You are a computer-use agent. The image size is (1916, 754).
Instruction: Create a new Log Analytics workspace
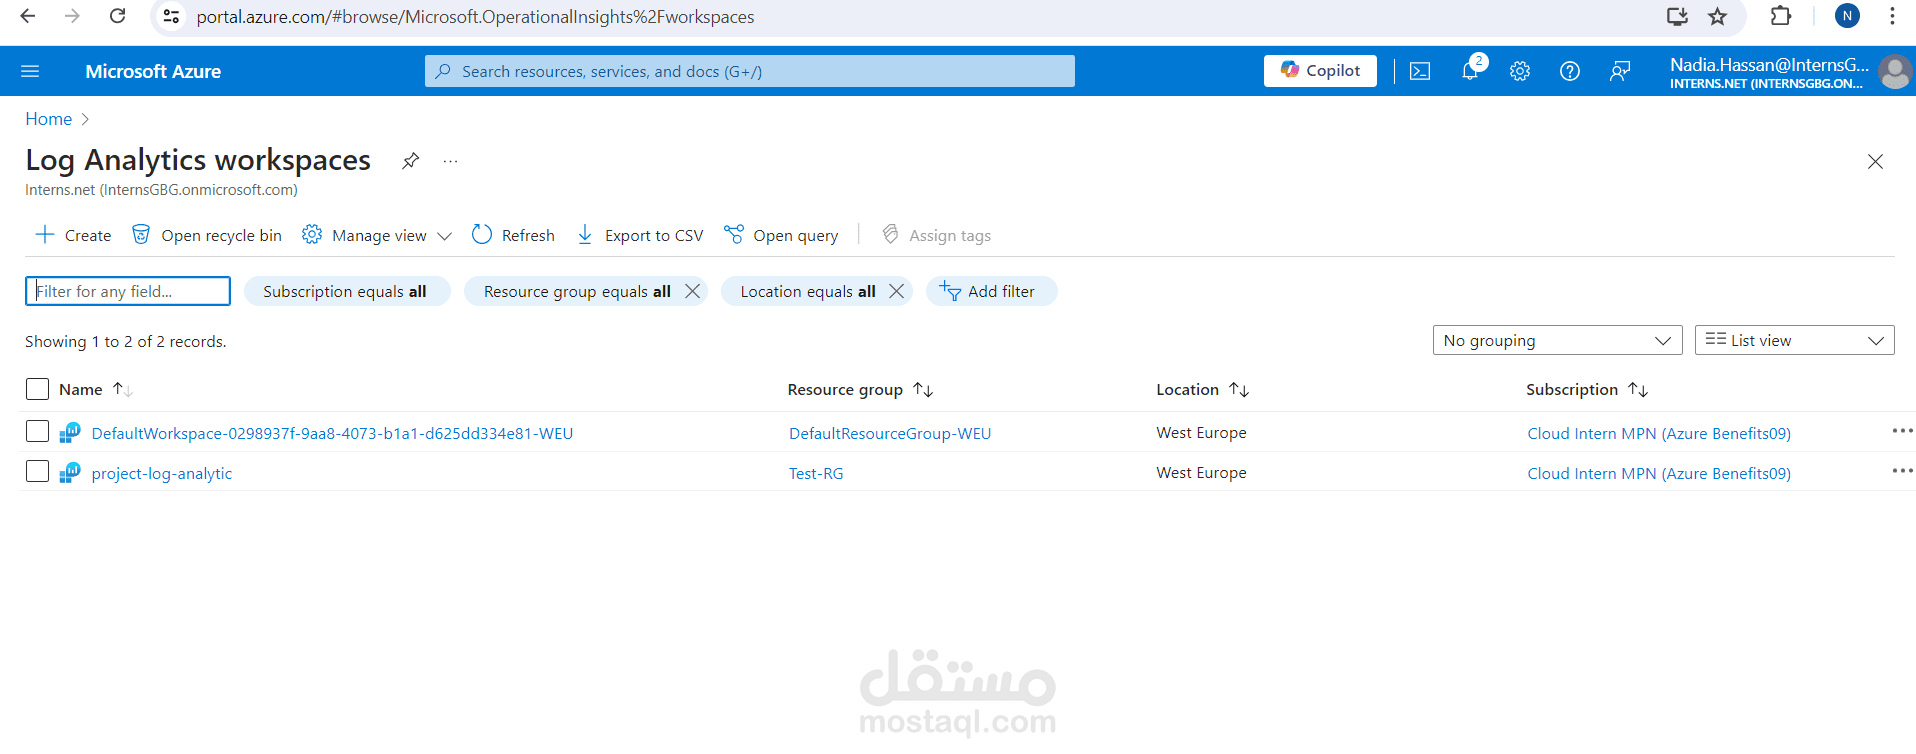point(73,235)
